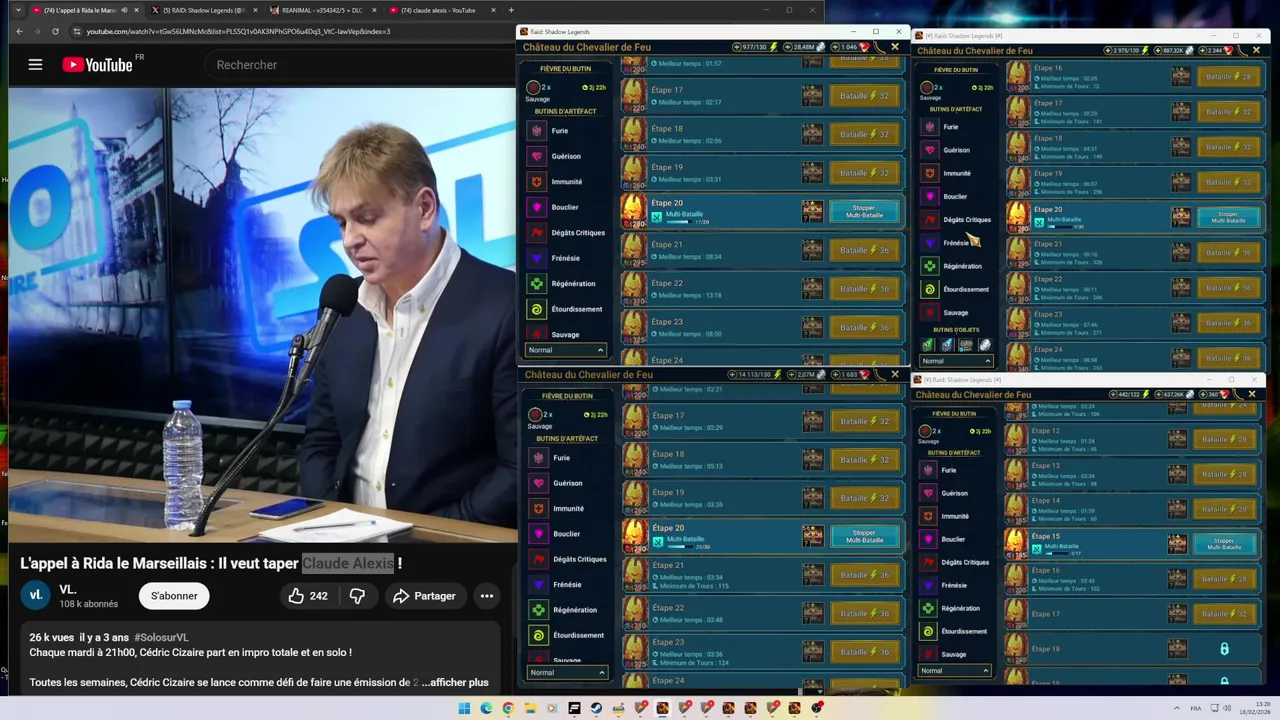Stop Multi-Bataille in top-right Raid window
This screenshot has height=720, width=1280.
click(1228, 217)
